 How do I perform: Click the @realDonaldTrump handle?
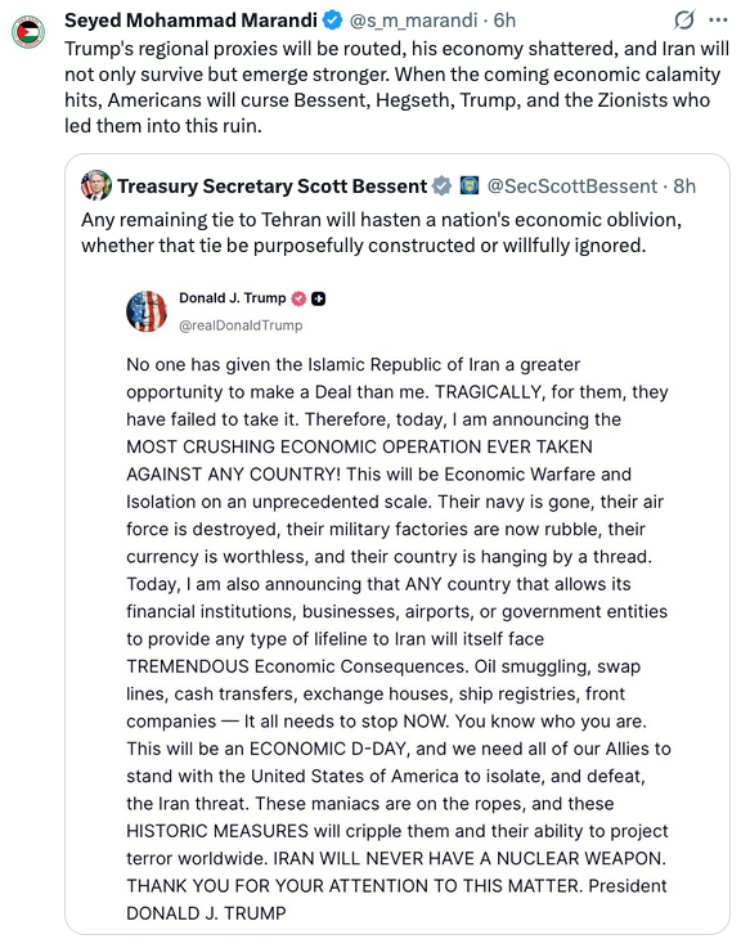[241, 325]
